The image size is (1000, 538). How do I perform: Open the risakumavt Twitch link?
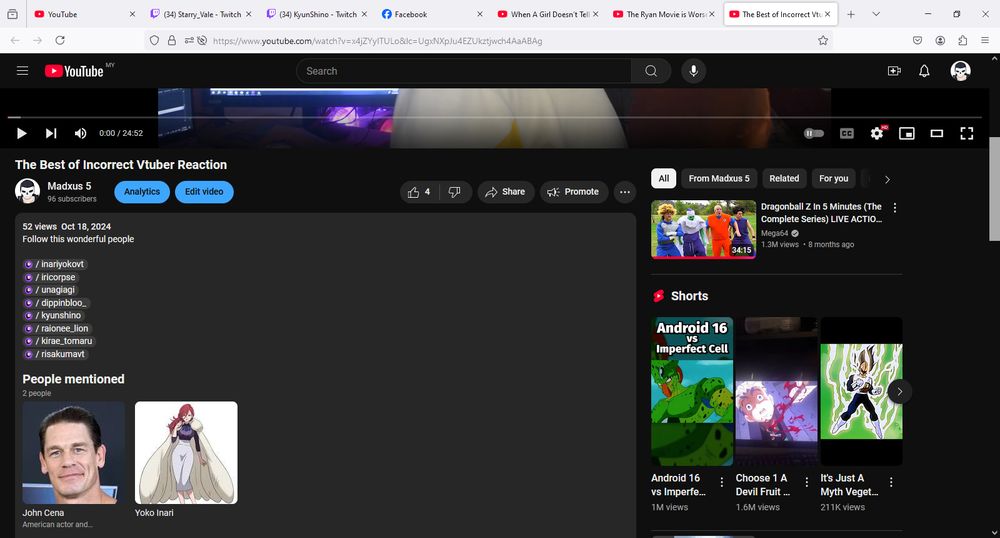click(x=55, y=354)
